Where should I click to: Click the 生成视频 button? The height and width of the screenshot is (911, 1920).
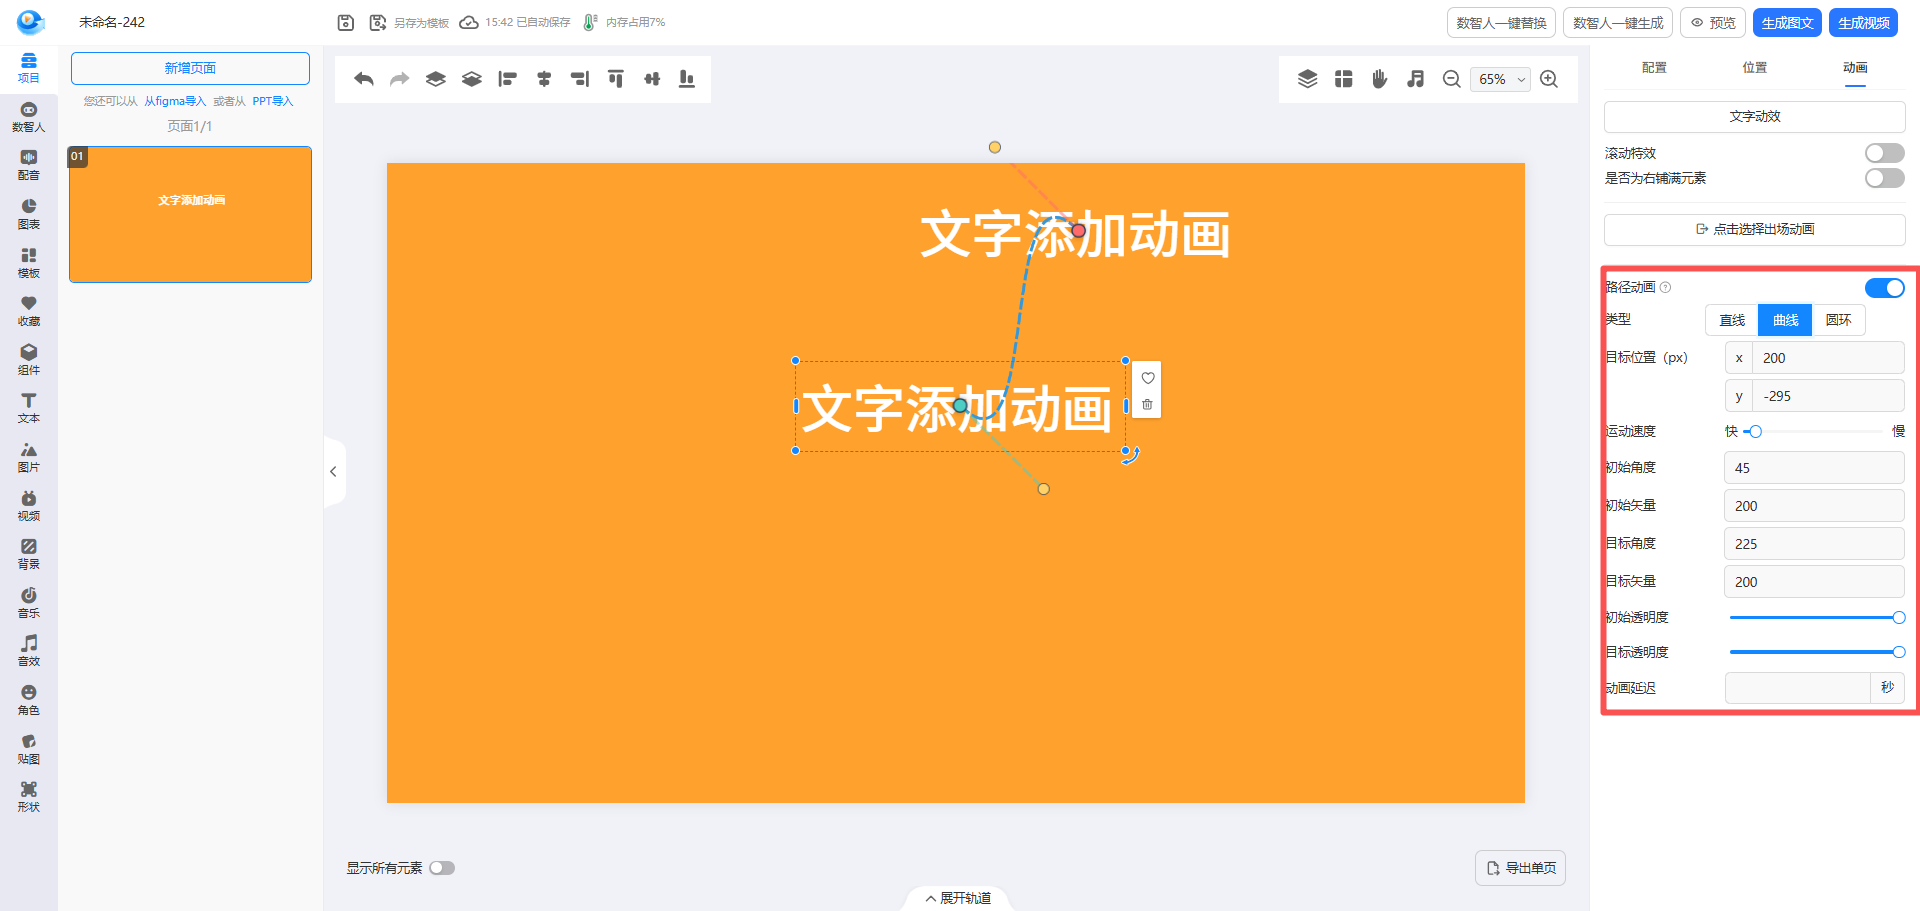pos(1863,23)
